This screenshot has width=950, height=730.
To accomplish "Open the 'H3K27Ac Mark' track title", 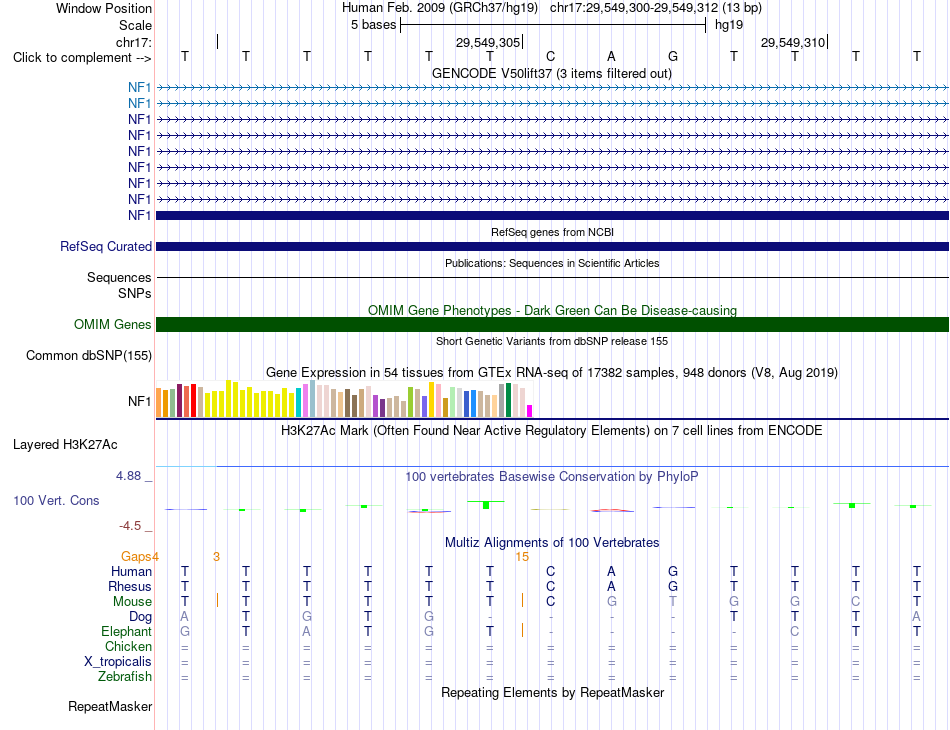I will 551,431.
